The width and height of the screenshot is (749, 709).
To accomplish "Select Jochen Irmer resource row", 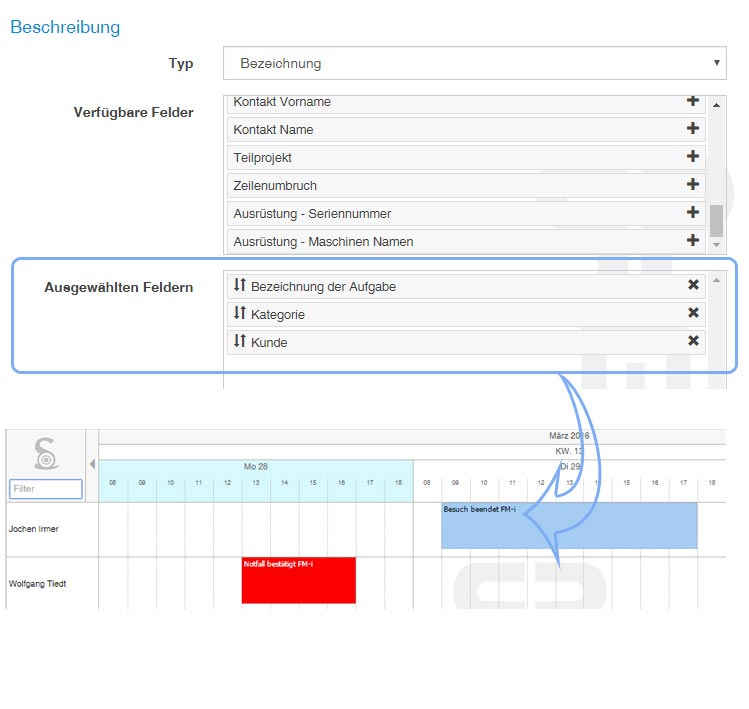I will coord(34,529).
